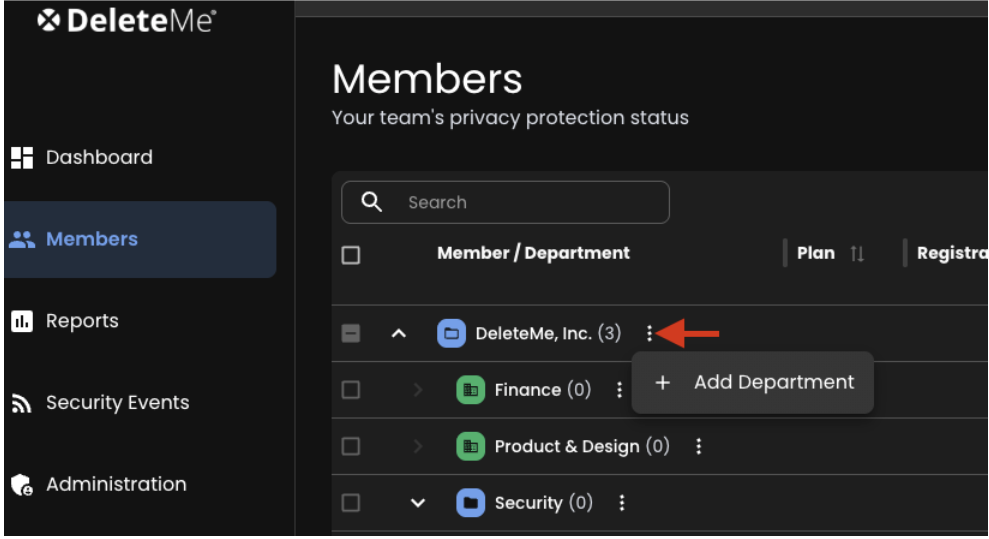
Task: Toggle the DeleteMe, Inc. row checkbox
Action: click(x=351, y=333)
